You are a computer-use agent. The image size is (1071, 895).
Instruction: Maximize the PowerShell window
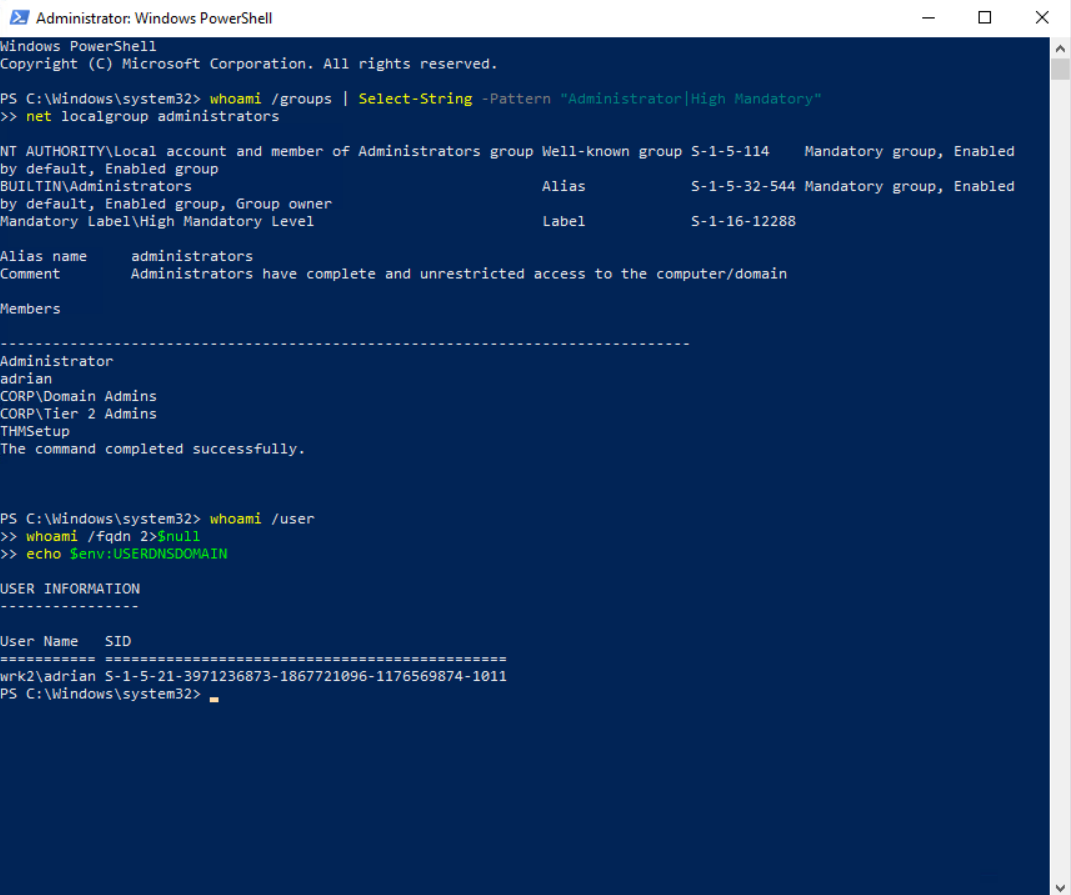(985, 18)
